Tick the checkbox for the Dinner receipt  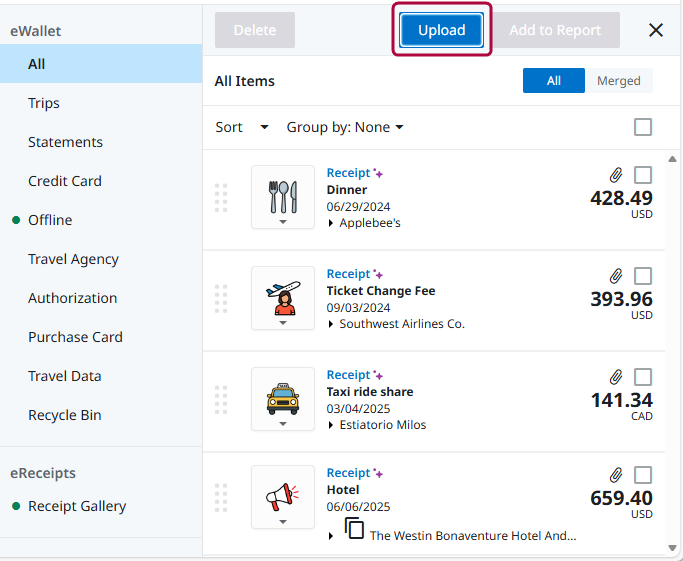643,175
